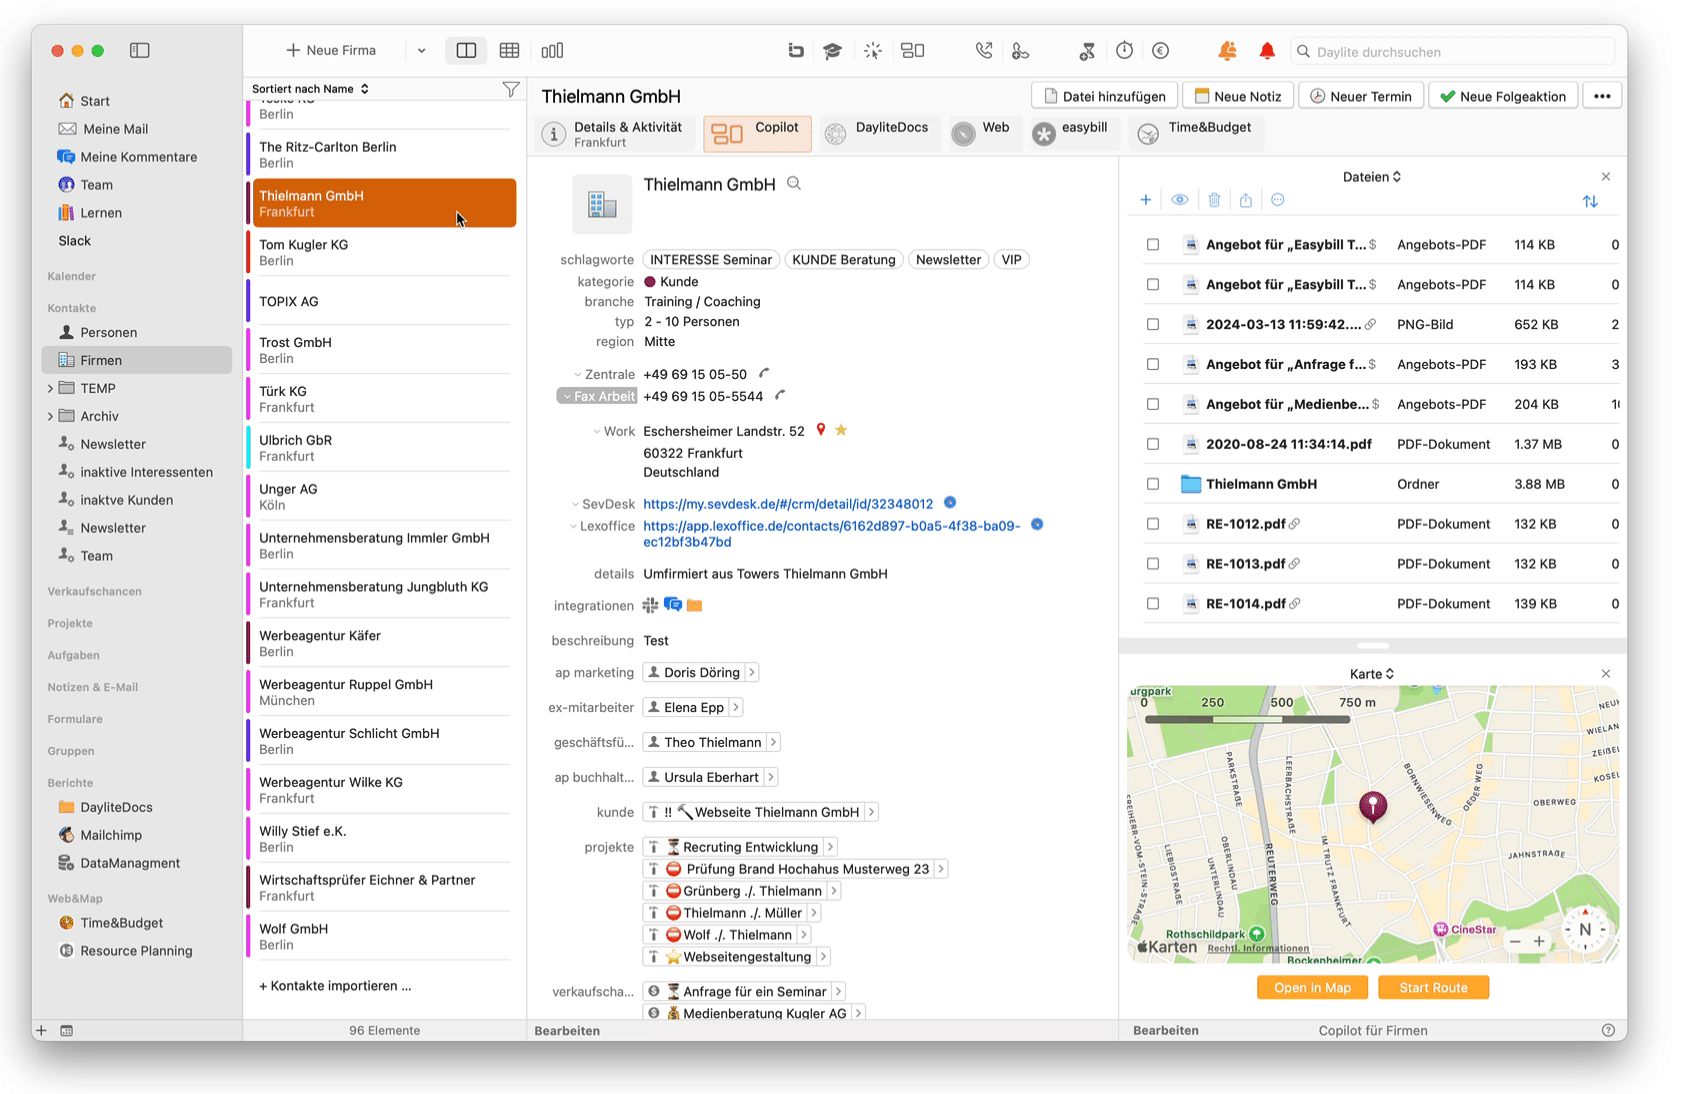Toggle preview eye icon in Dateien panel
This screenshot has width=1700, height=1094.
[1180, 200]
